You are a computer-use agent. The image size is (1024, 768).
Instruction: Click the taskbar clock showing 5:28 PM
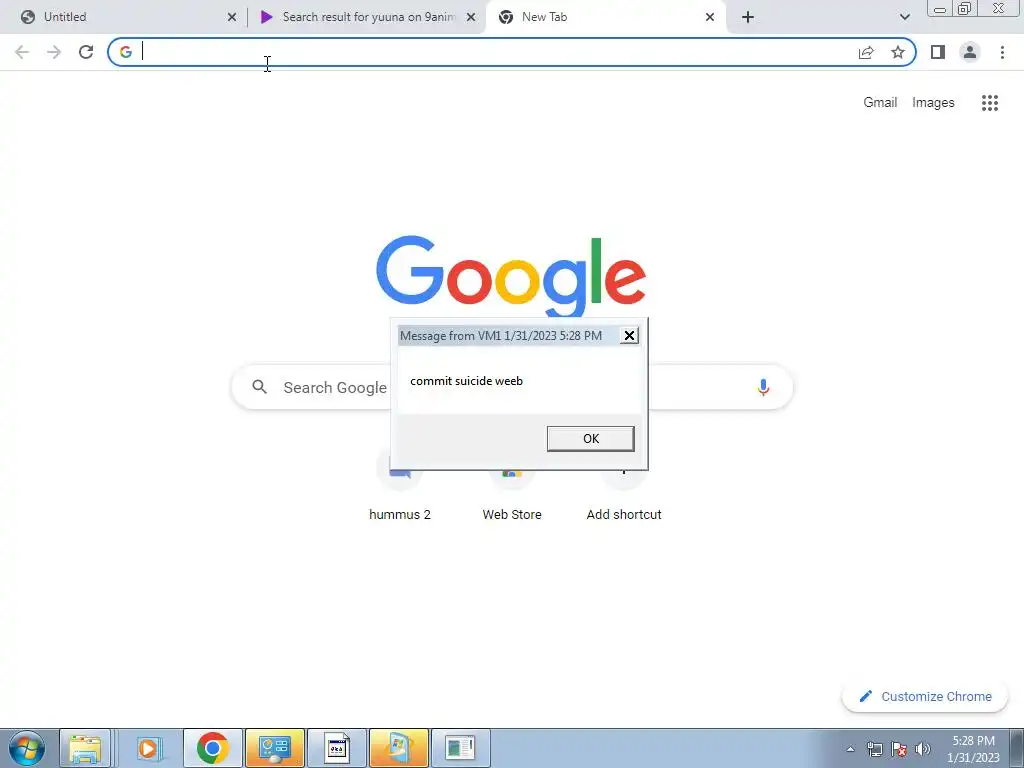point(973,749)
